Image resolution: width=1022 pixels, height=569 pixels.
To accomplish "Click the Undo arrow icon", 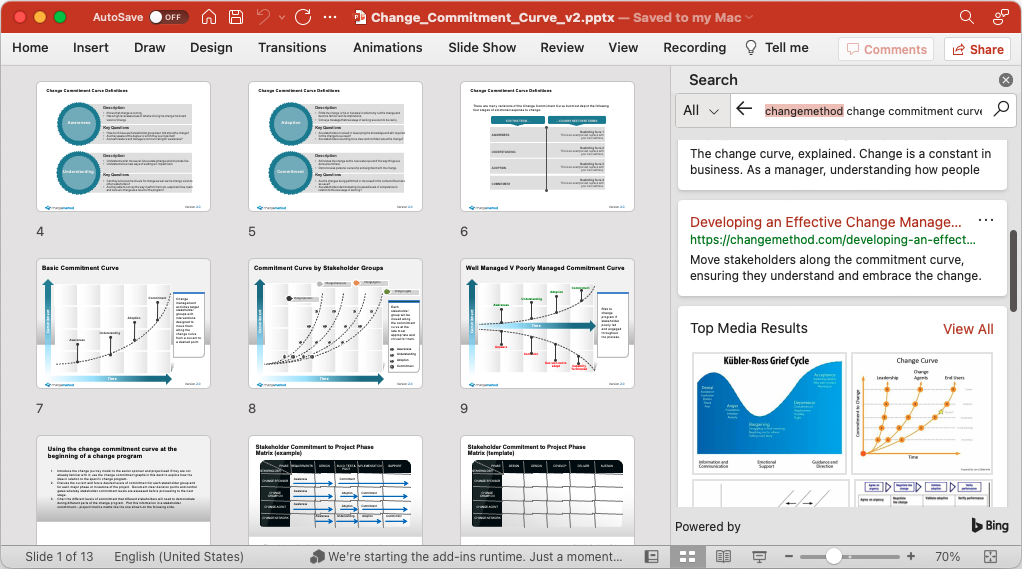I will (x=263, y=17).
